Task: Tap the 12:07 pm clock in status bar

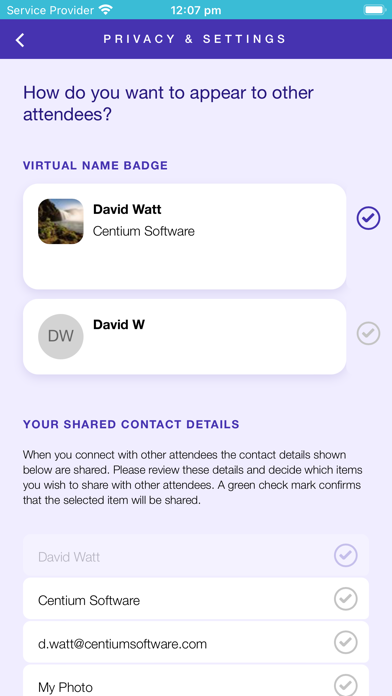Action: [x=196, y=10]
